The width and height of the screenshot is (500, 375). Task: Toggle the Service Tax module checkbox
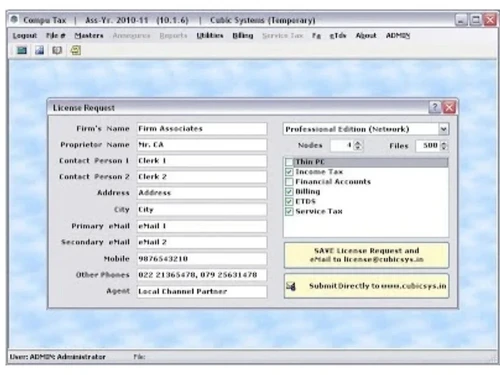(x=289, y=211)
